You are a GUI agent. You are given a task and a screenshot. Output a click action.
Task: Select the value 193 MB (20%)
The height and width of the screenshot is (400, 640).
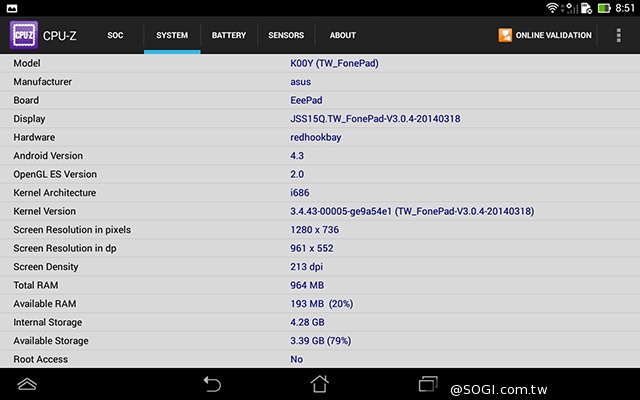(x=322, y=304)
